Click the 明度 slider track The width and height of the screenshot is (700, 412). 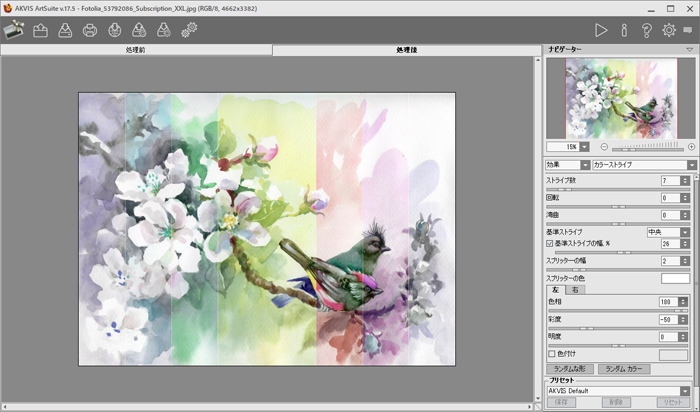tap(618, 346)
